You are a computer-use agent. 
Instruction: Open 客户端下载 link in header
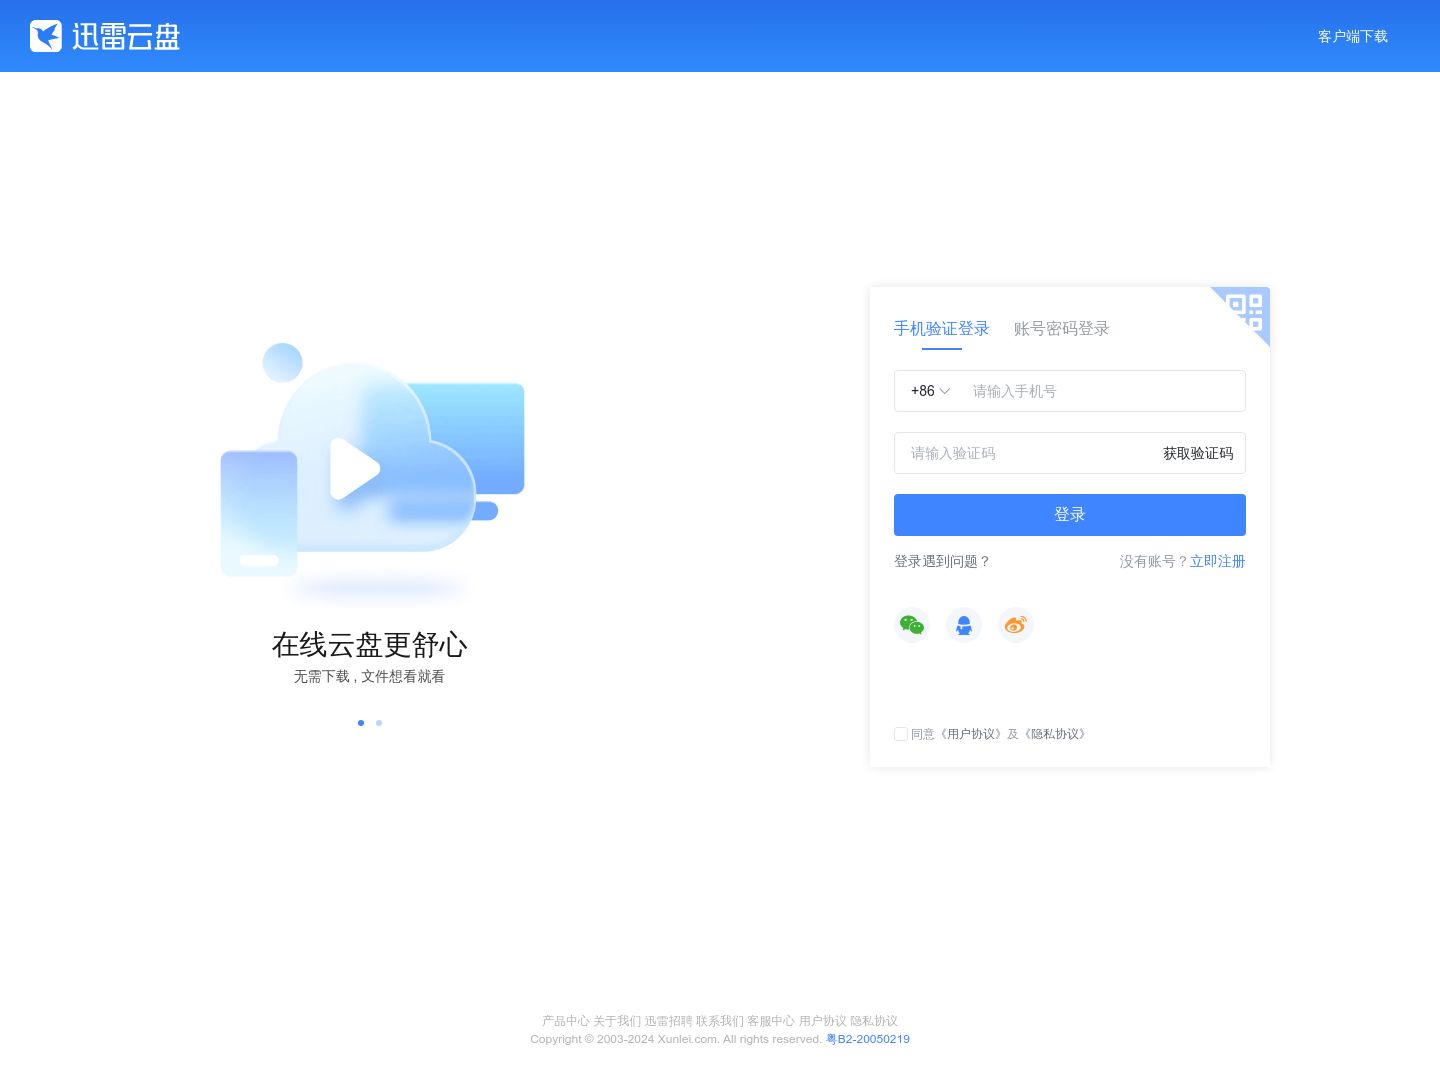[1353, 36]
